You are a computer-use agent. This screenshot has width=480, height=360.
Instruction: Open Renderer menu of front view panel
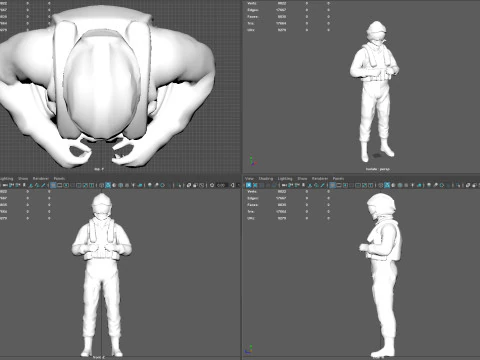point(40,179)
